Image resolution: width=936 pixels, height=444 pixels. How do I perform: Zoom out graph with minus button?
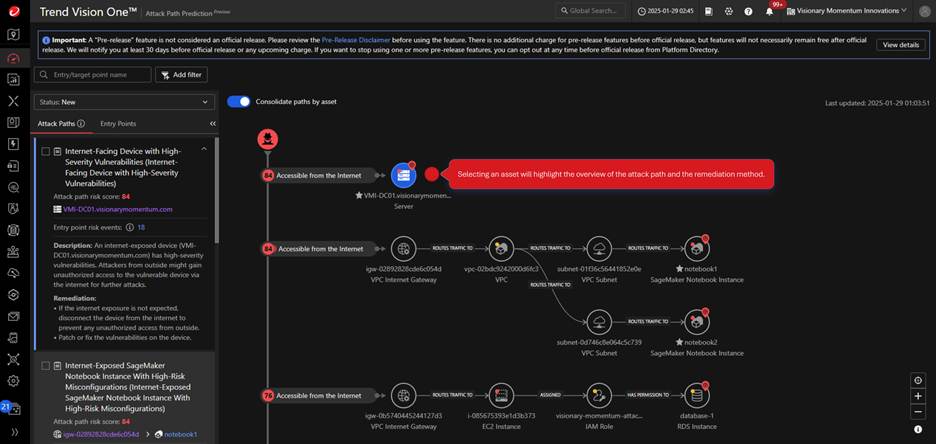coord(918,412)
